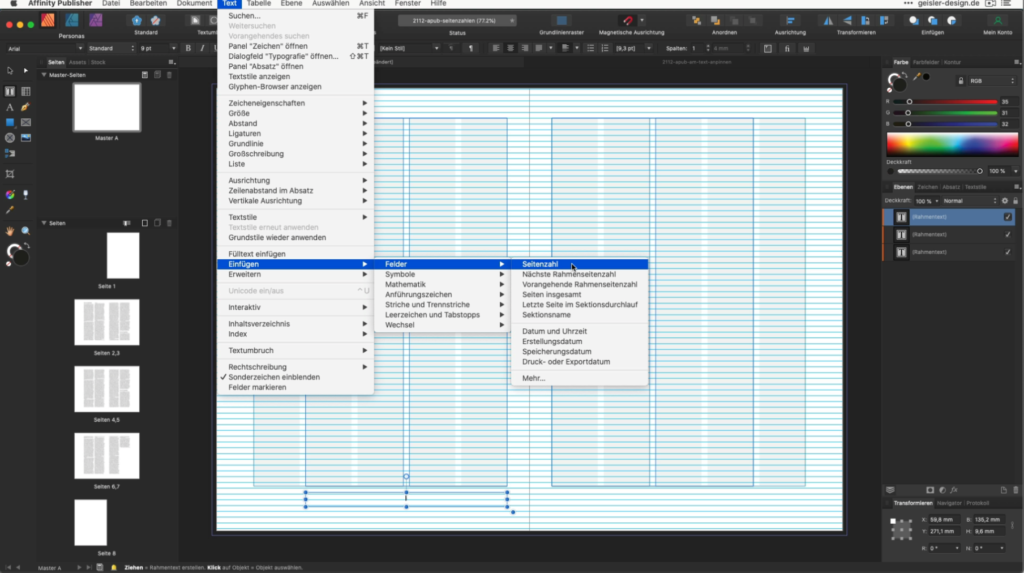This screenshot has width=1024, height=573.
Task: Click the Ausrichtung alignment icon
Action: point(790,20)
